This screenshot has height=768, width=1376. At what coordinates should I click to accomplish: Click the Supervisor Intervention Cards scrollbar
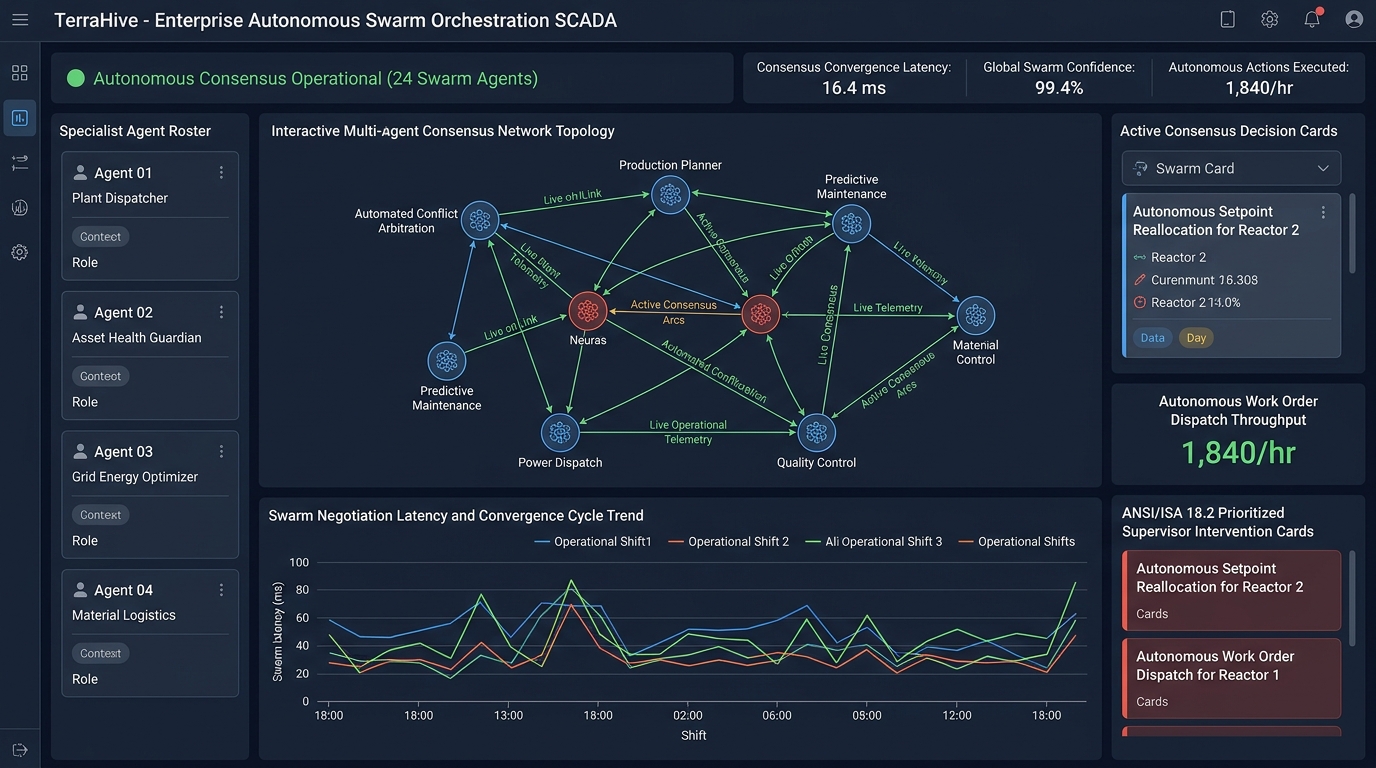click(x=1353, y=598)
